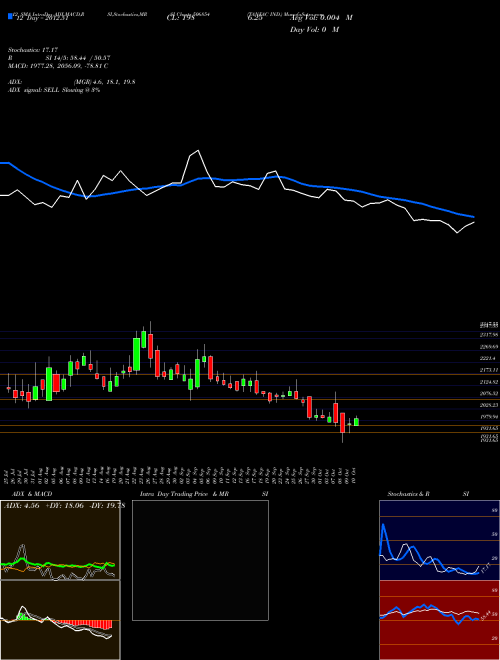Click the "Day Vol: 0 M" label
This screenshot has width=500, height=660.
314,30
